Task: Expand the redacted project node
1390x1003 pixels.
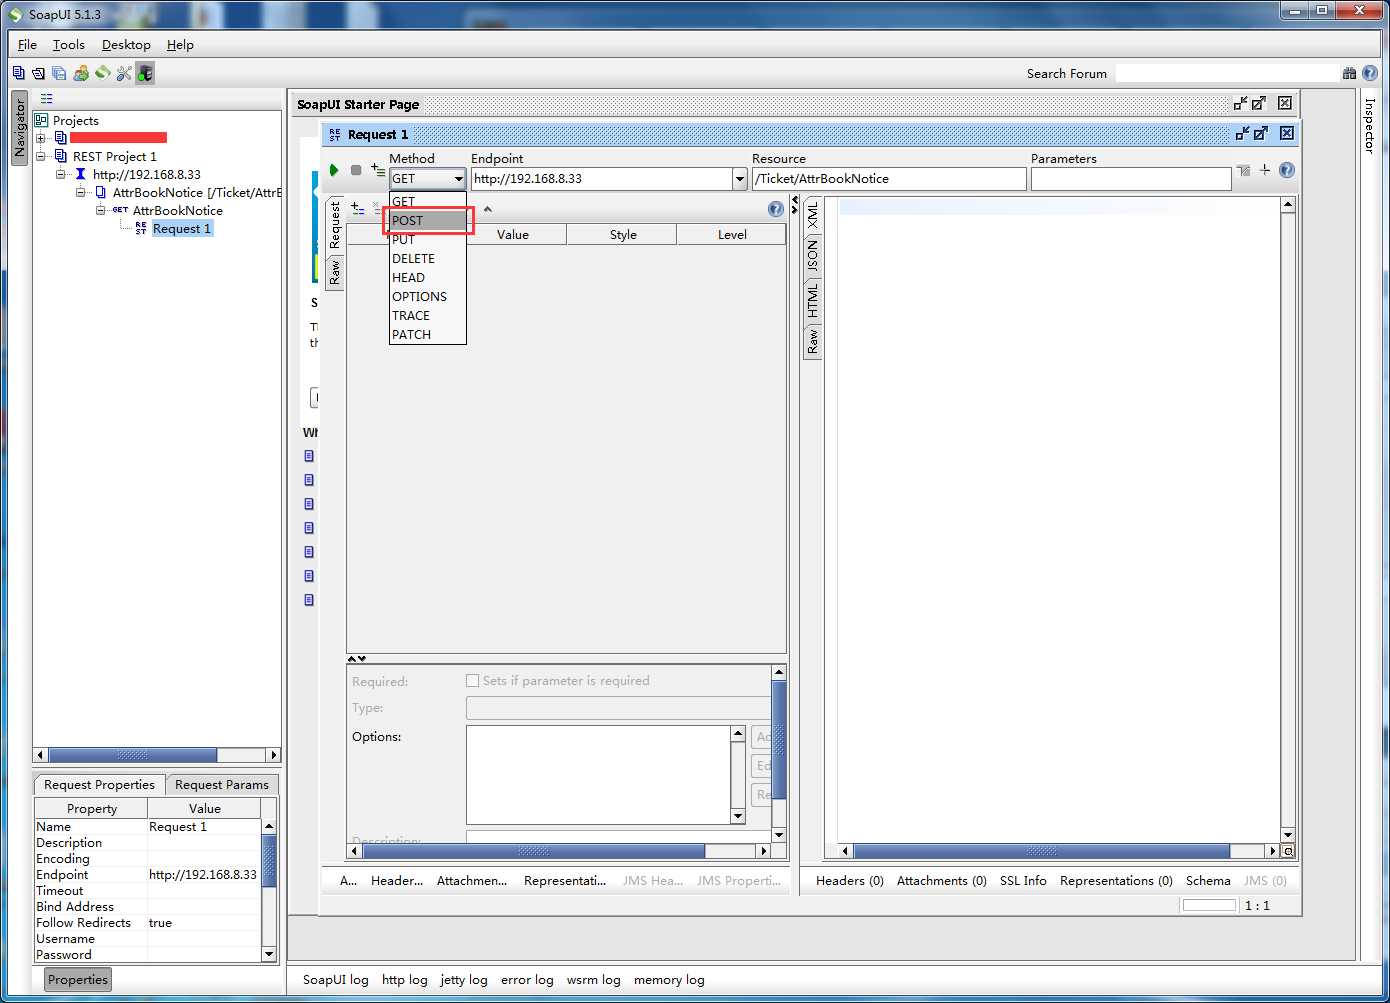Action: (x=41, y=138)
